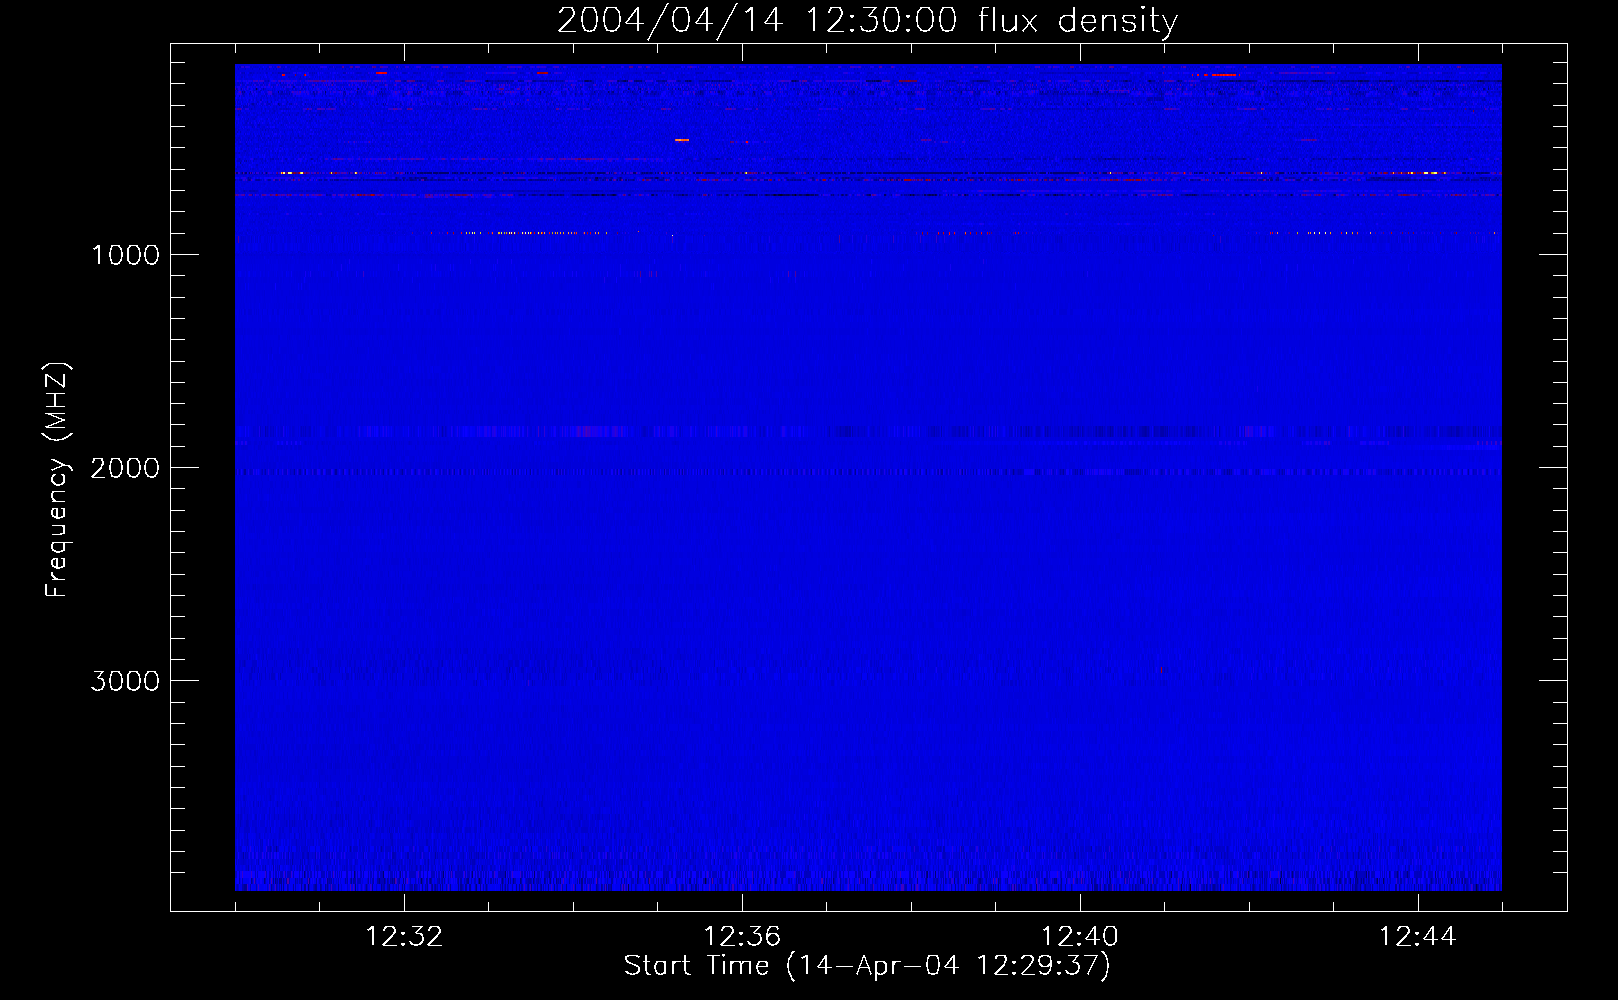The width and height of the screenshot is (1618, 1000).
Task: Click the 1000 frequency tick label
Action: pos(125,255)
